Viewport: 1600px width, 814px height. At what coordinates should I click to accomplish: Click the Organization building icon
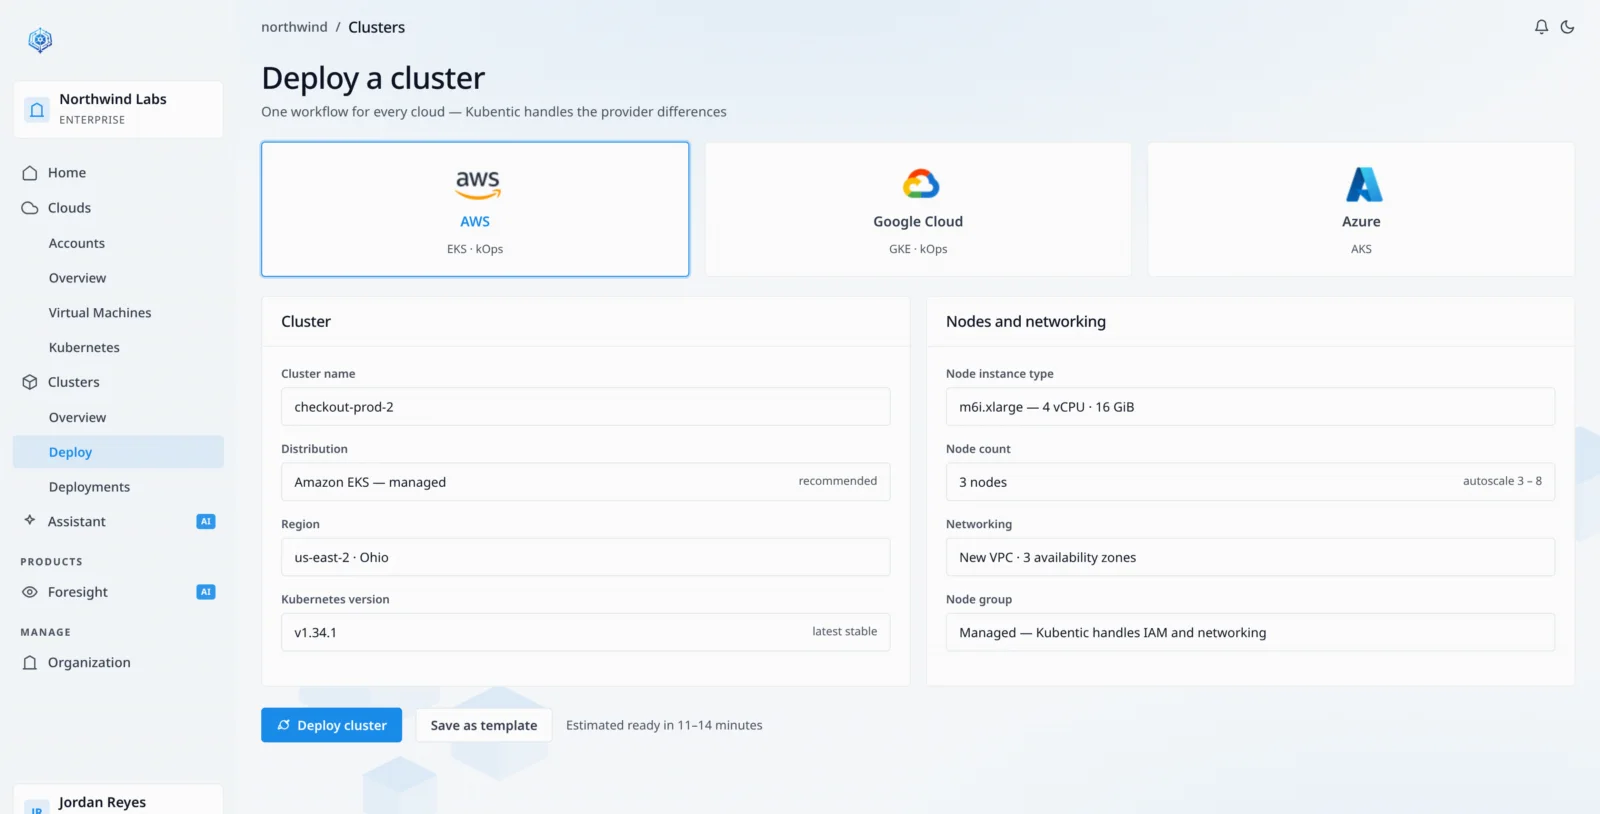pos(30,663)
